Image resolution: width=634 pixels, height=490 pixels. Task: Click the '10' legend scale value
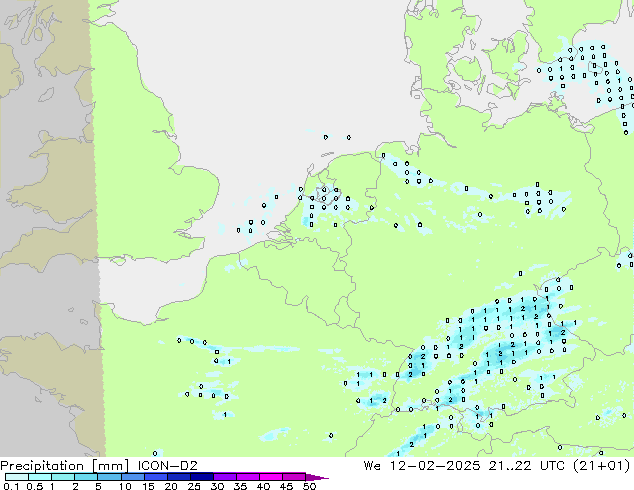tap(125, 486)
